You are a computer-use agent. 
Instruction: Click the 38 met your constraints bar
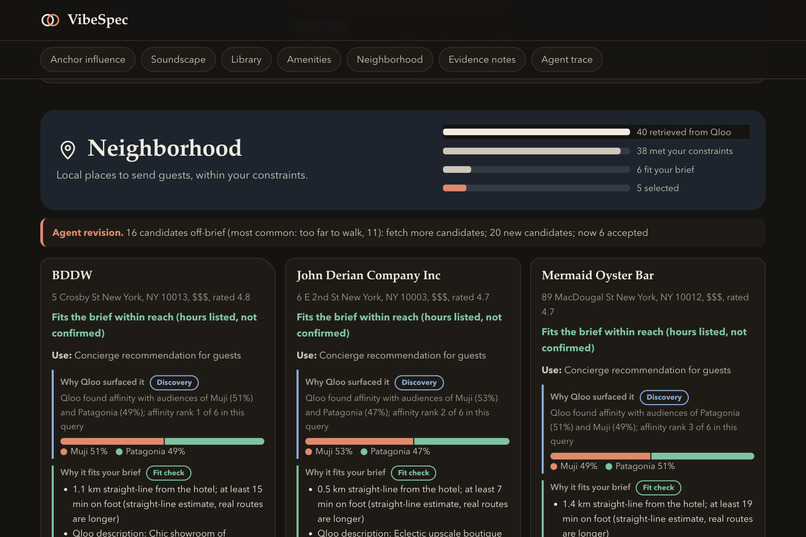coord(536,151)
